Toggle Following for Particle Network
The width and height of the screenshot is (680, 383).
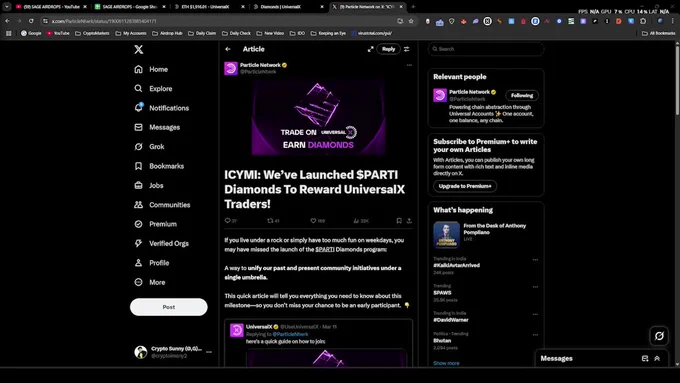click(x=522, y=95)
